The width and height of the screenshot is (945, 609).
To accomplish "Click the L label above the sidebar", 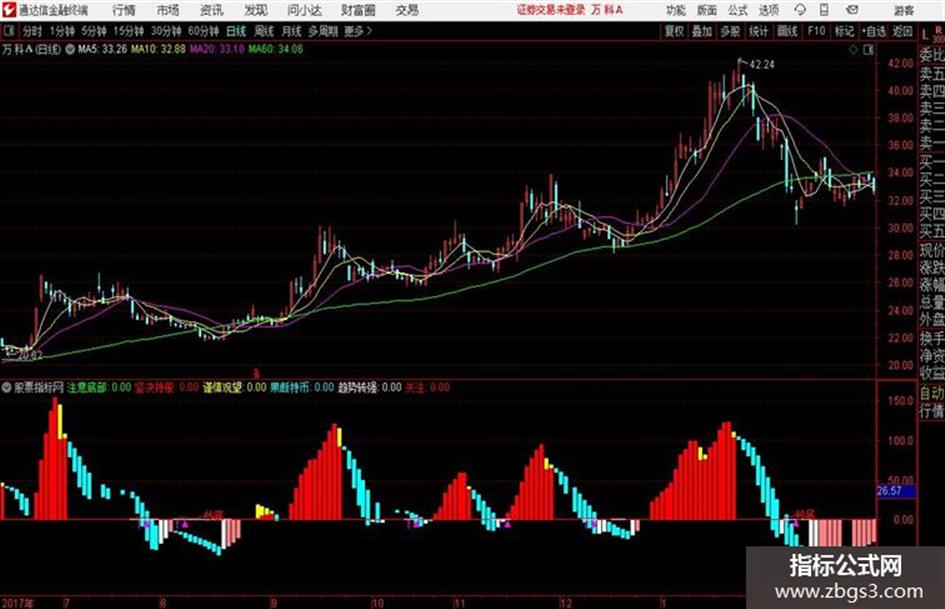I will (x=925, y=35).
